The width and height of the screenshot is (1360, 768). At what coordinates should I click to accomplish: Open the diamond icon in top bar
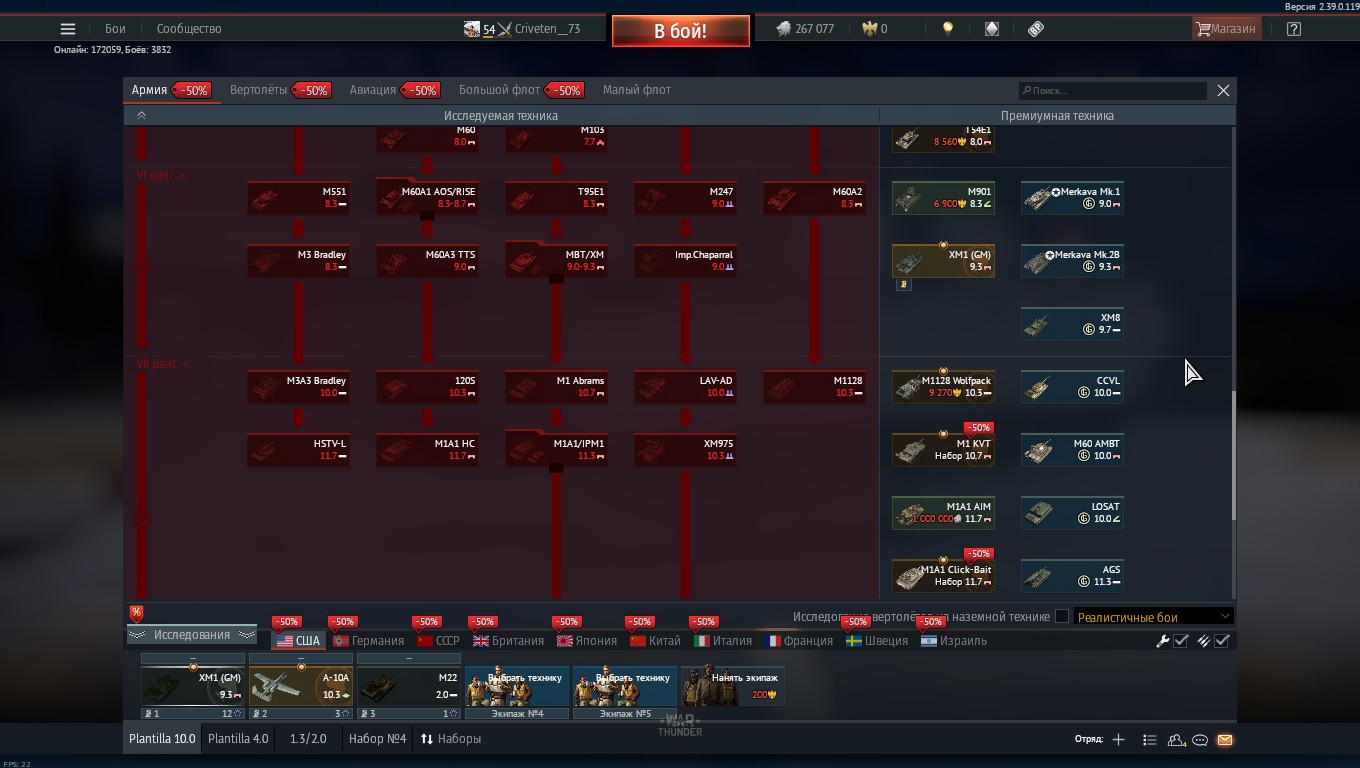(992, 29)
